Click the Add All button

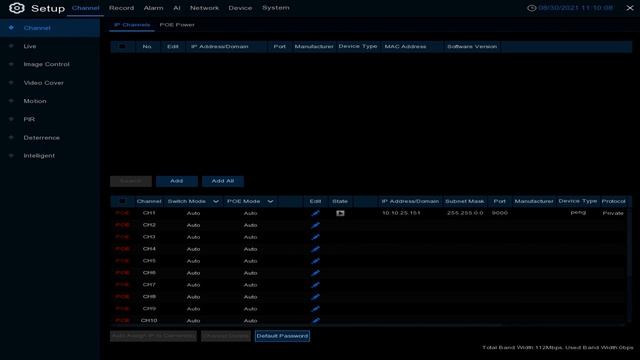[223, 181]
